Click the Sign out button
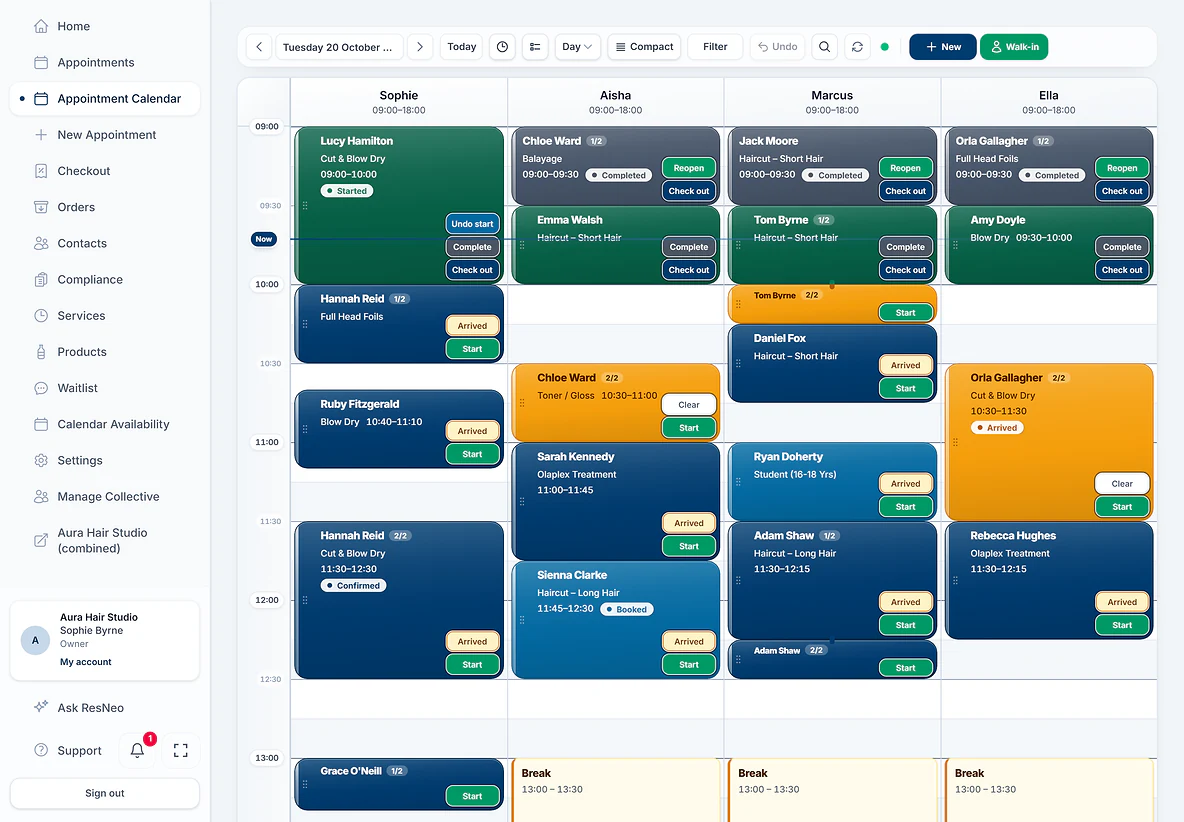This screenshot has width=1184, height=822. point(105,793)
